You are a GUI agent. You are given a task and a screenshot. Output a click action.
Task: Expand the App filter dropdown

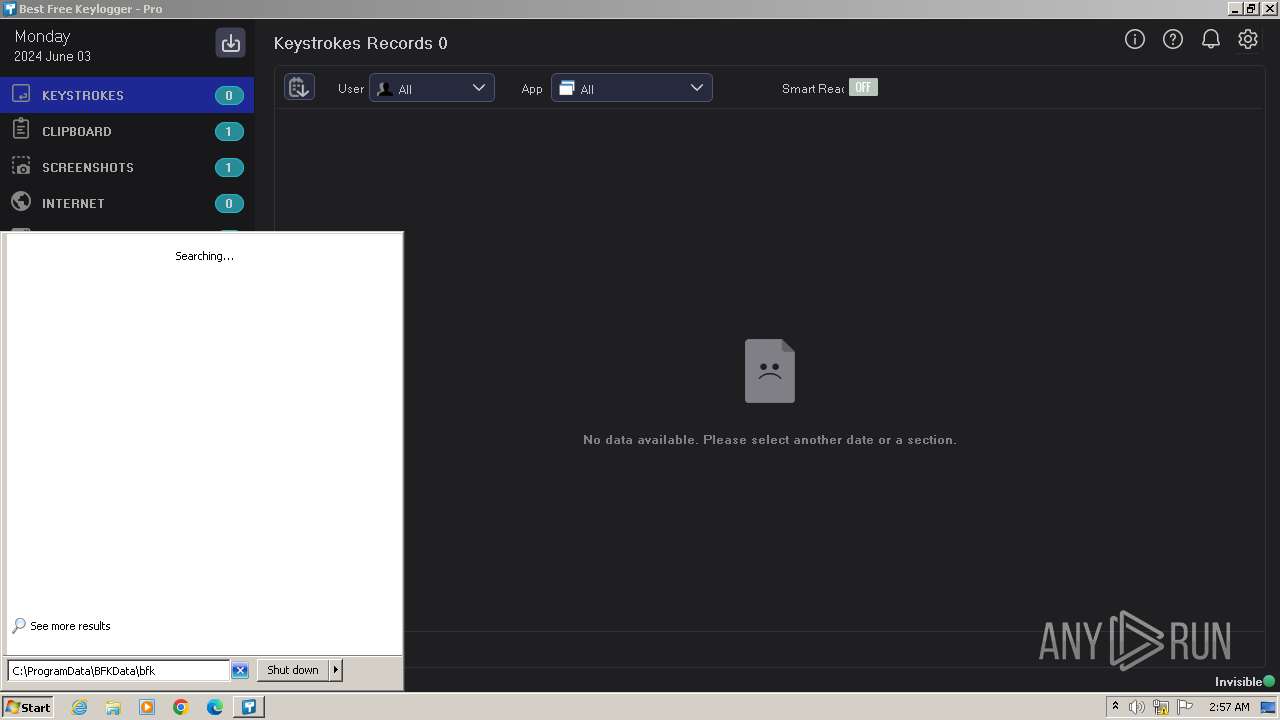(x=632, y=88)
